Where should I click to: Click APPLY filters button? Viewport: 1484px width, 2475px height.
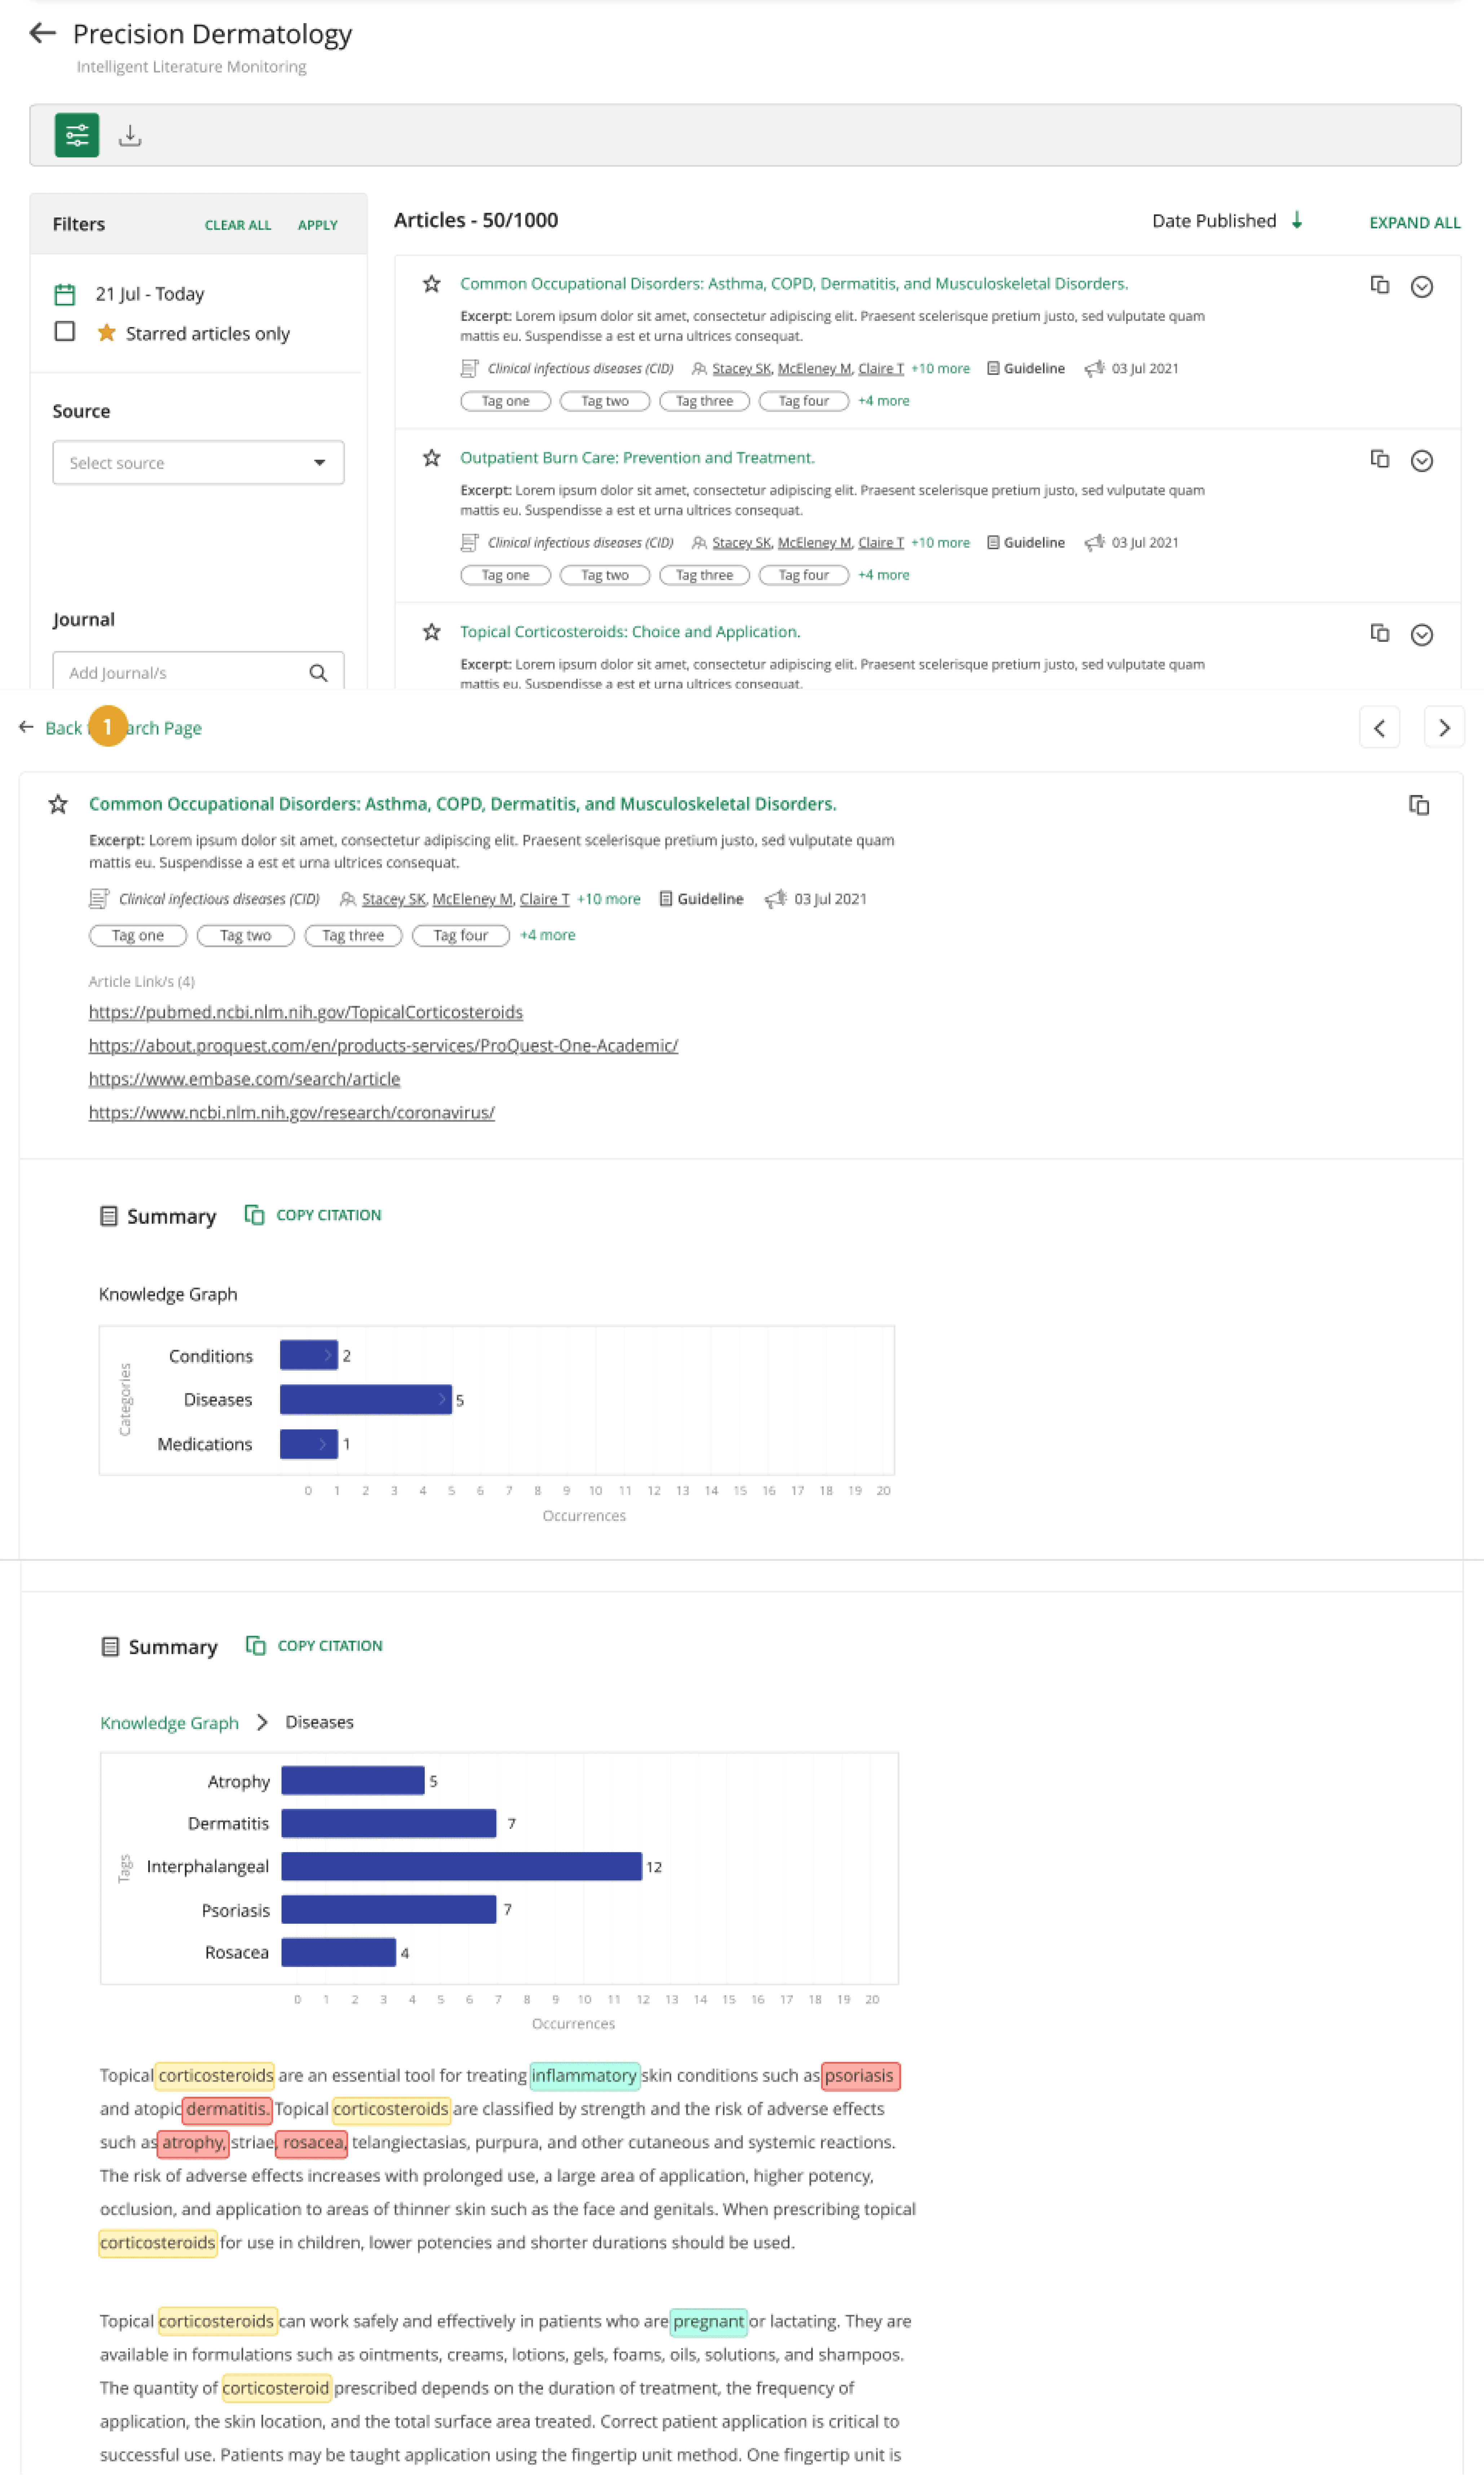pos(314,224)
